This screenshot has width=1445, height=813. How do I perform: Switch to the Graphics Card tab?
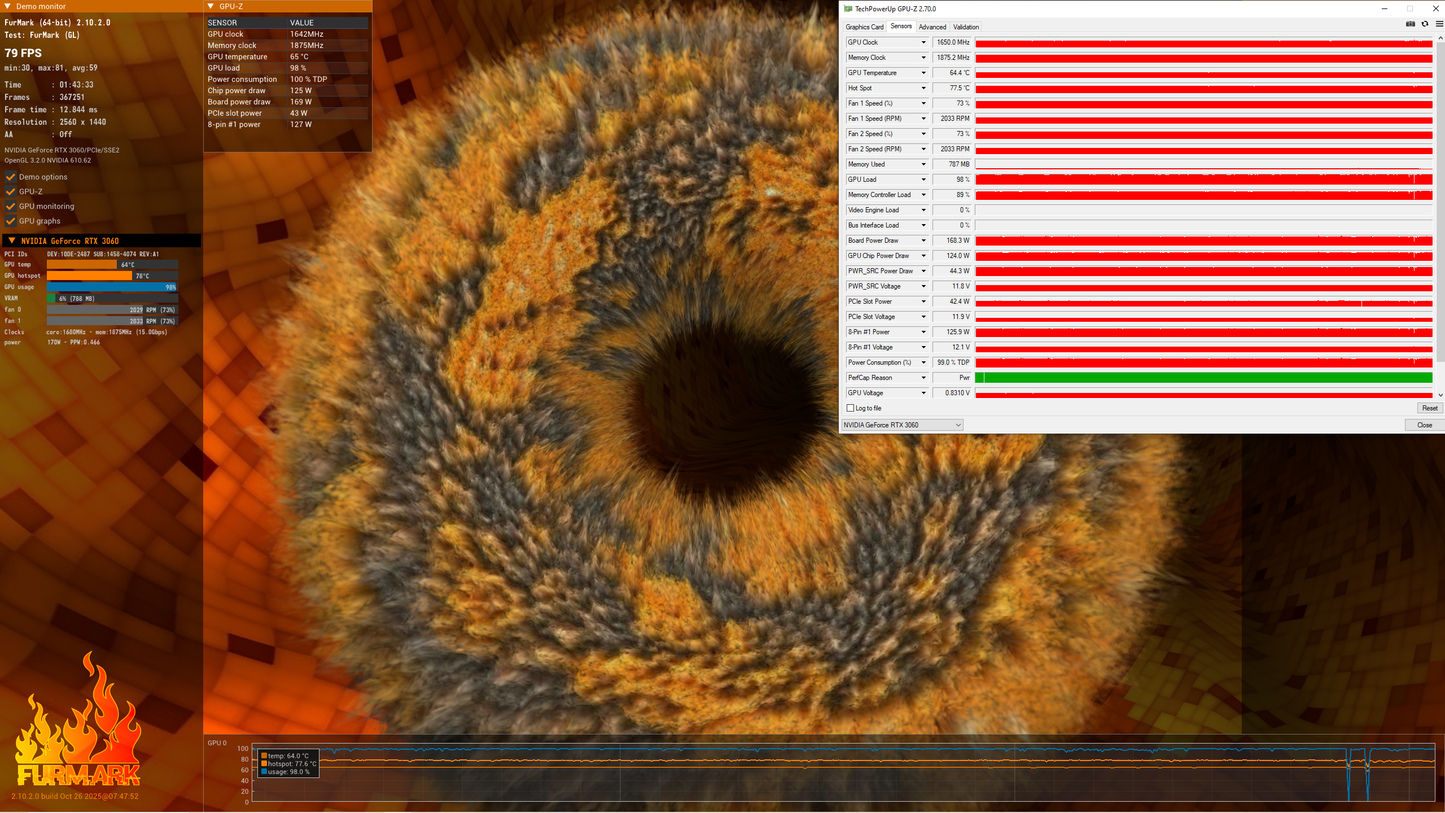click(864, 27)
